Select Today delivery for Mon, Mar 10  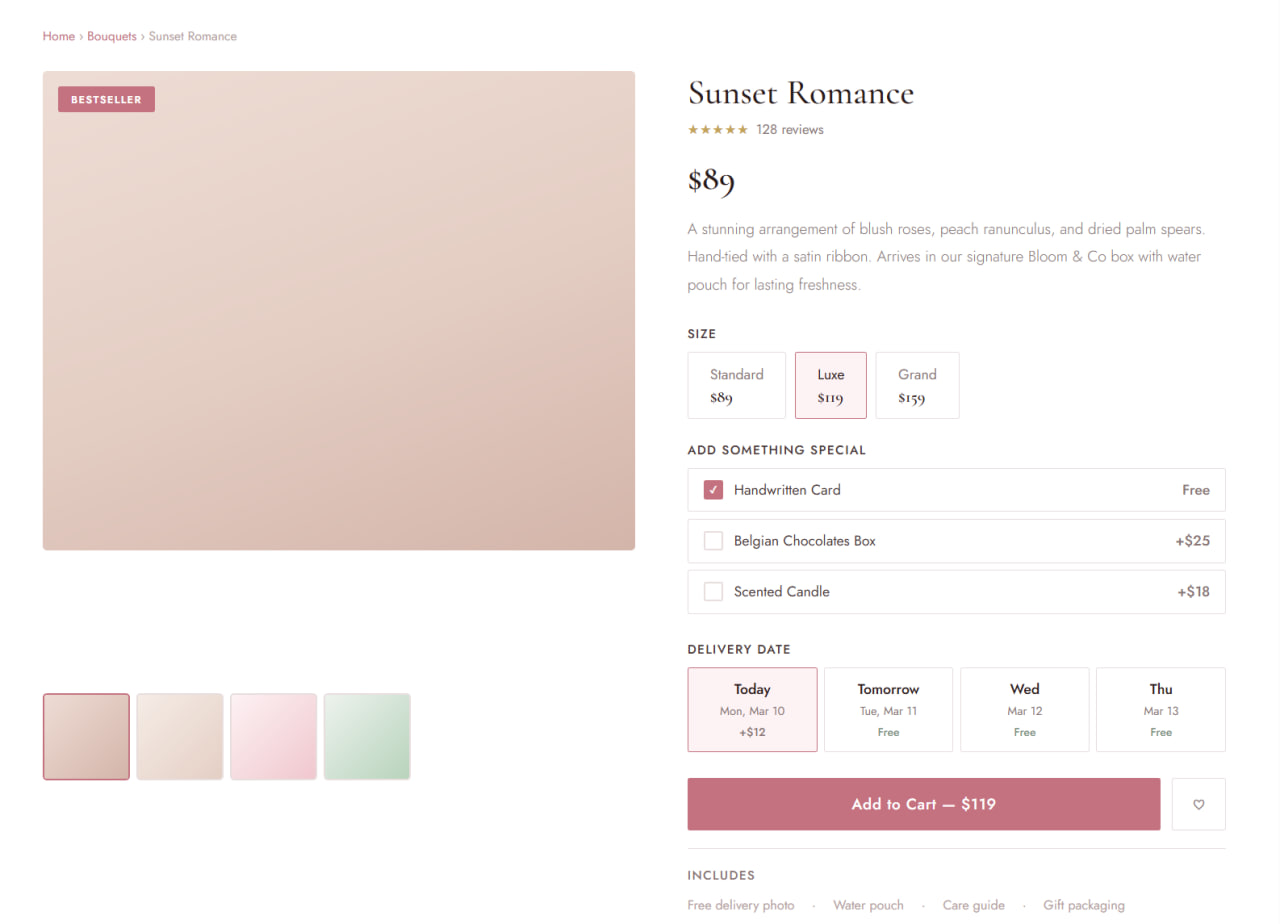click(752, 709)
